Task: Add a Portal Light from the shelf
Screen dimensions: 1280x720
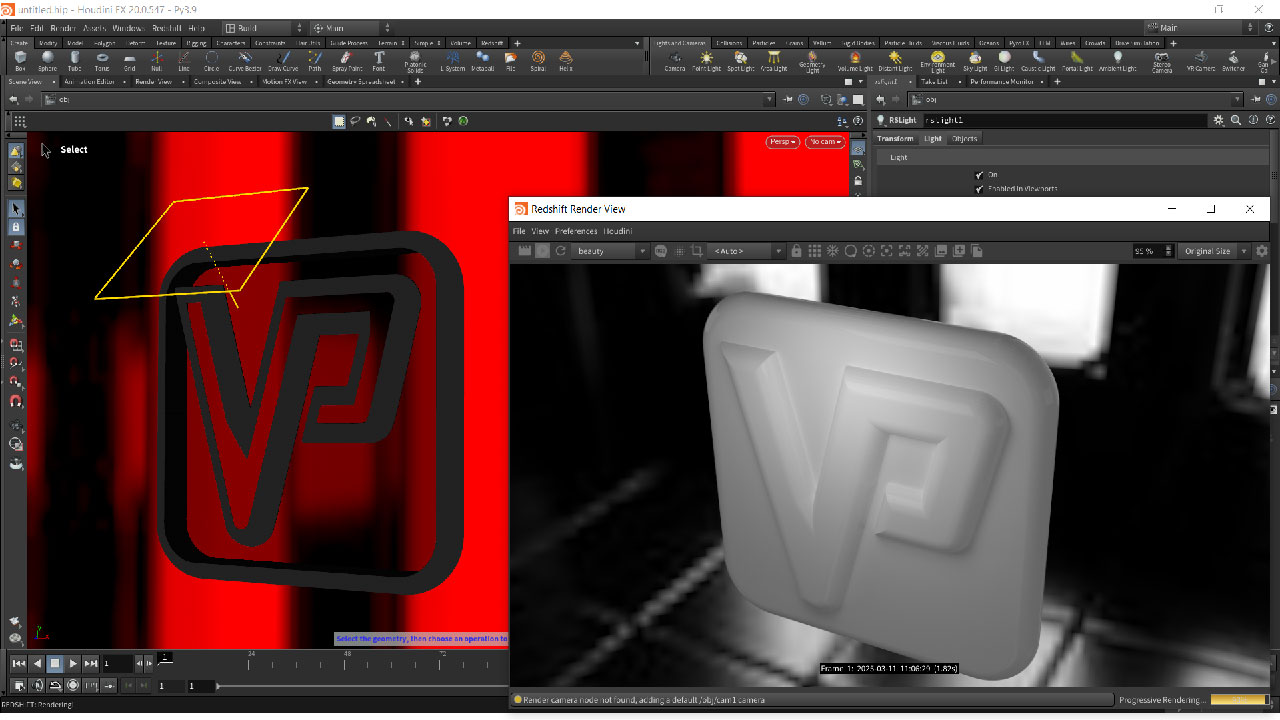Action: click(1078, 62)
